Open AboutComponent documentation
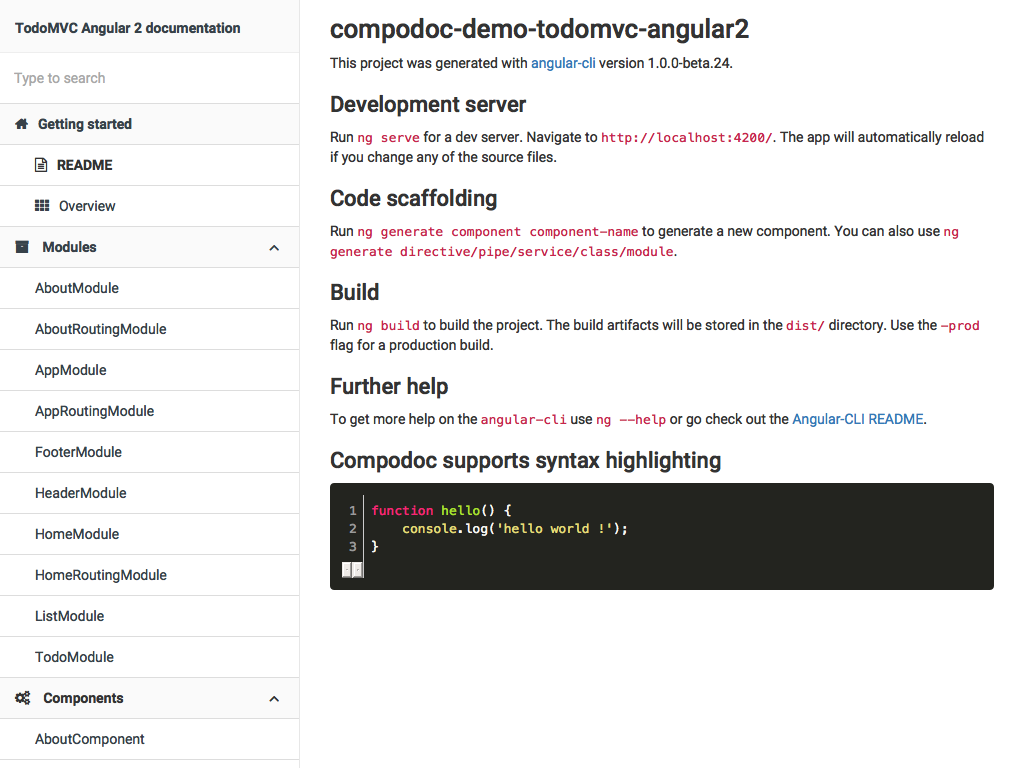This screenshot has width=1024, height=768. 150,739
